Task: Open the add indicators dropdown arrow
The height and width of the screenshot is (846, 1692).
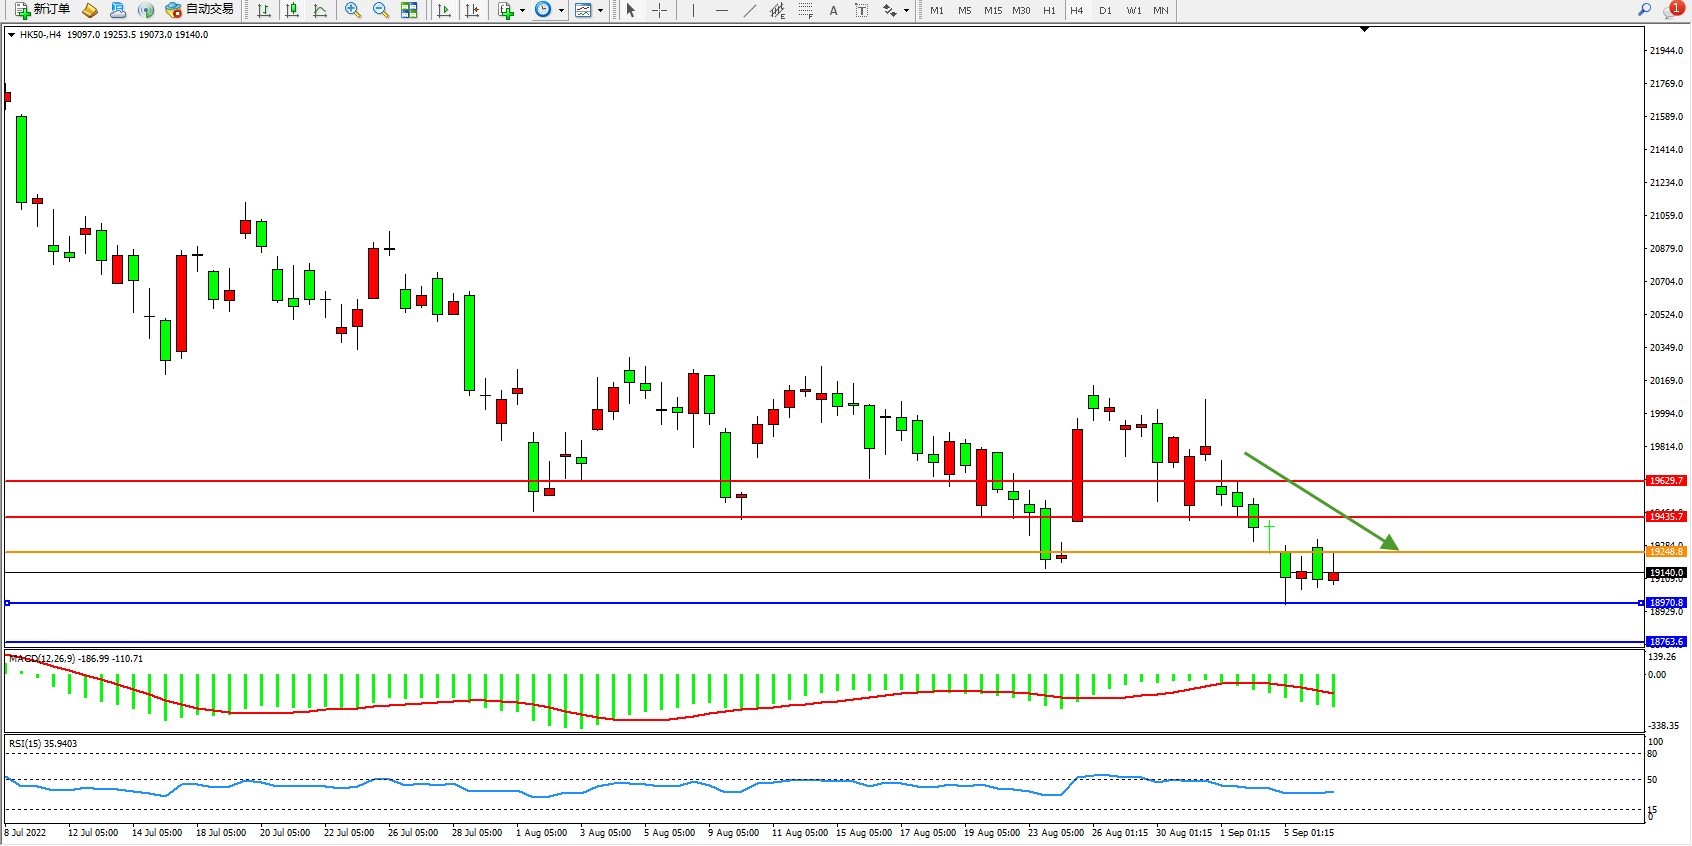Action: tap(522, 10)
